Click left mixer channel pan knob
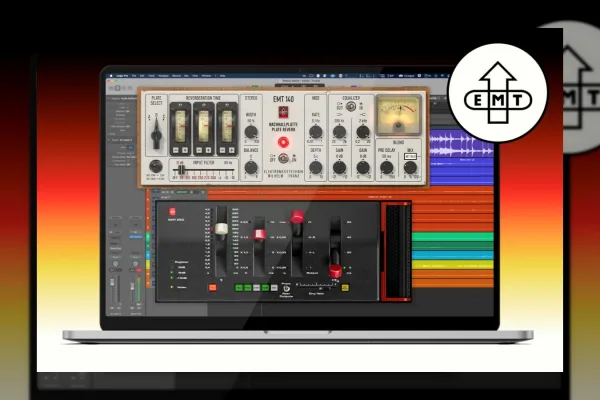The height and width of the screenshot is (400, 600). click(x=115, y=264)
